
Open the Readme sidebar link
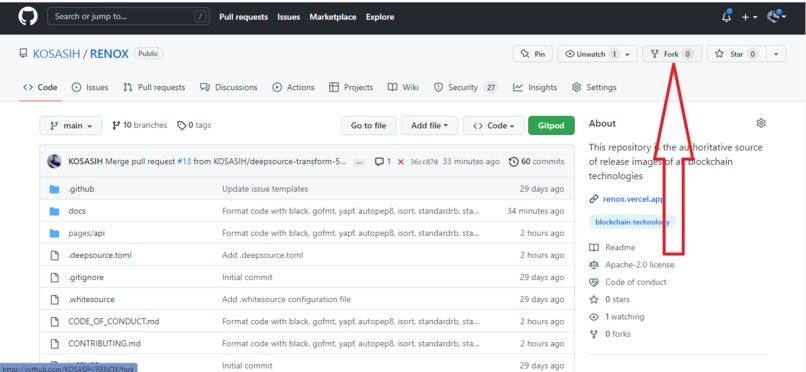click(x=612, y=247)
